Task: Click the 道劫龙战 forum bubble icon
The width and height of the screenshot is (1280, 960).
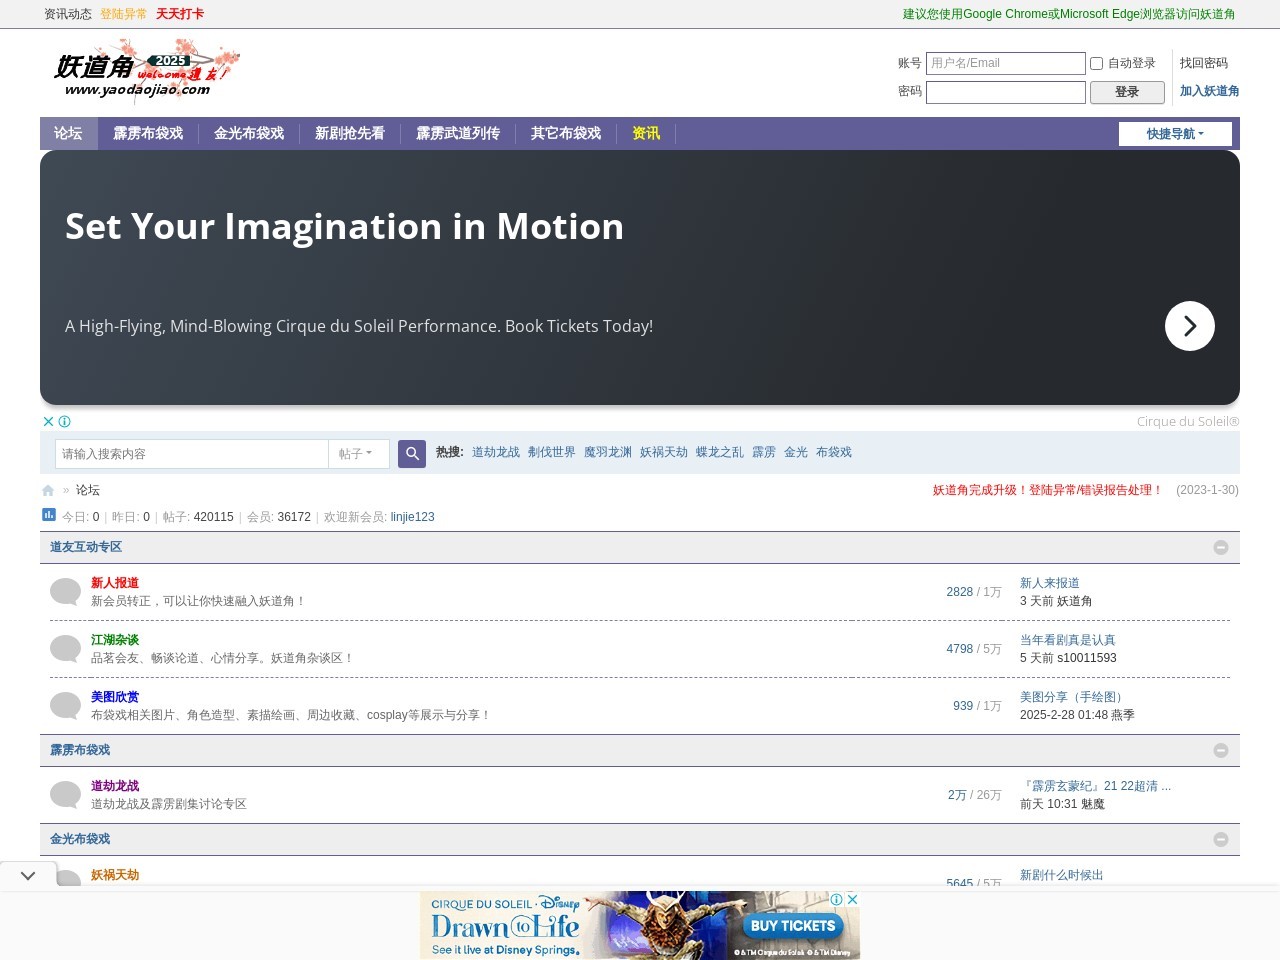Action: [65, 794]
